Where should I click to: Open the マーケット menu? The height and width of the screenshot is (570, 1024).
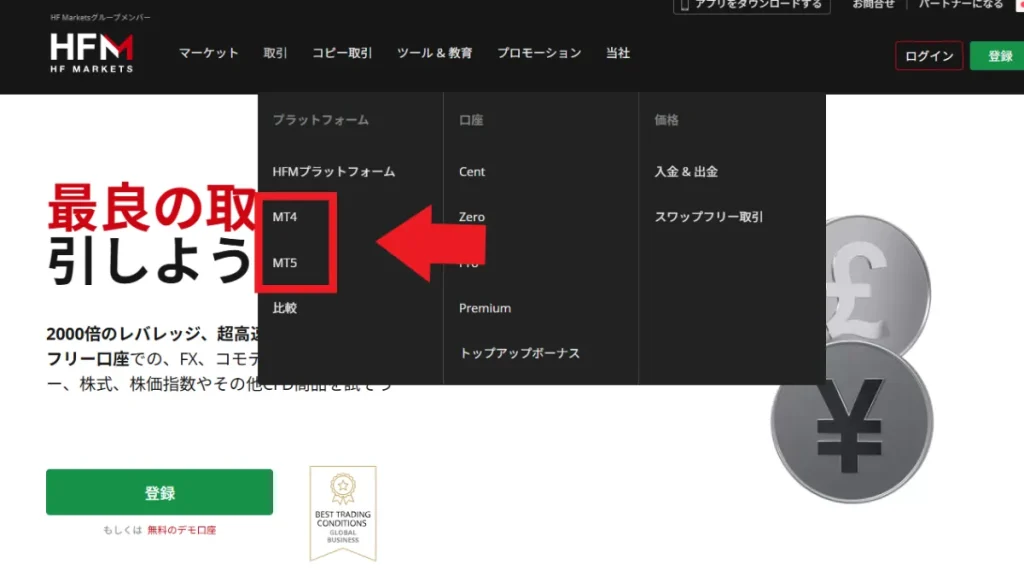(209, 53)
